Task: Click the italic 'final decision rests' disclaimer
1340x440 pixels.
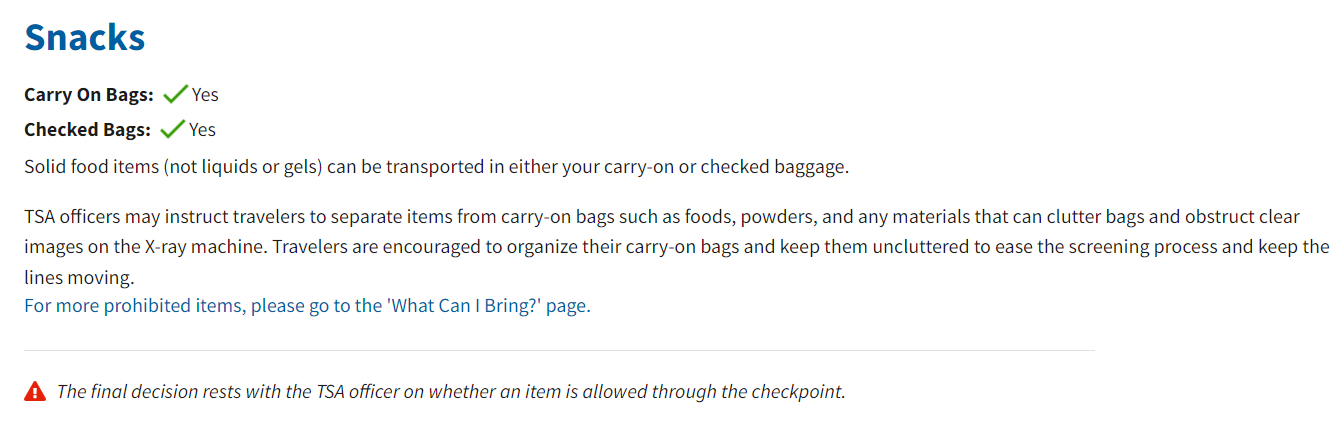Action: coord(451,391)
